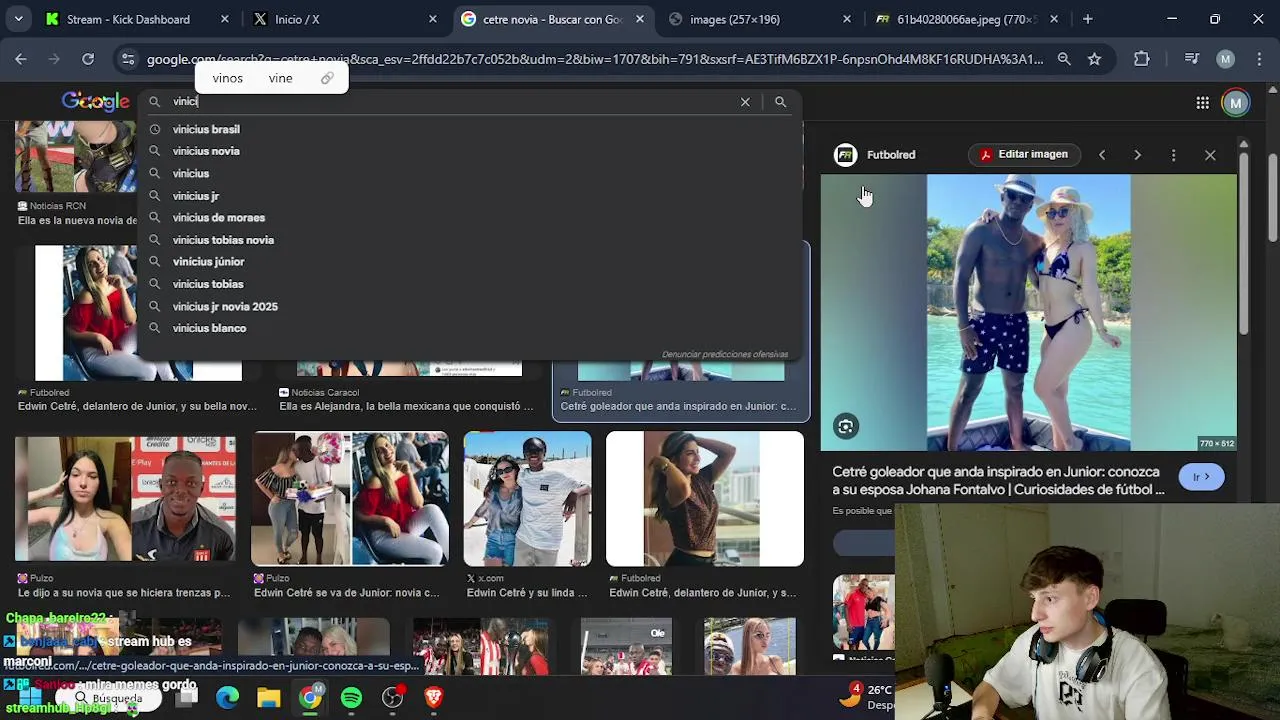Image resolution: width=1280 pixels, height=720 pixels.
Task: Go back to the previous page
Action: tap(21, 59)
